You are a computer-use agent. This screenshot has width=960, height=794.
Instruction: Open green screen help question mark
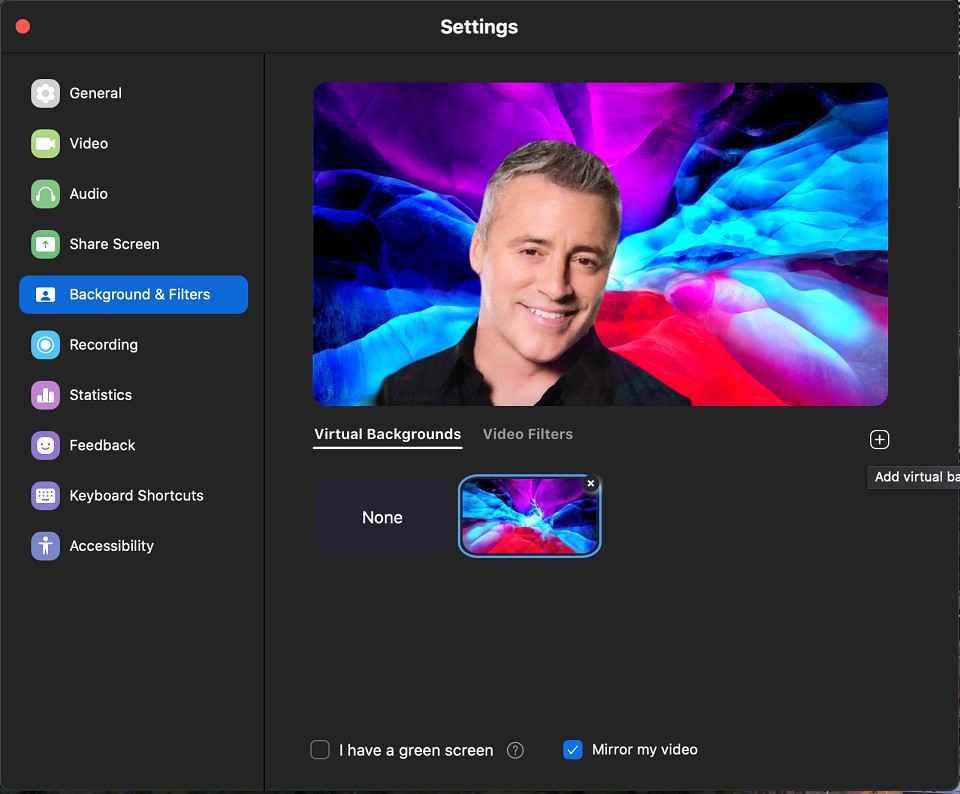coord(516,750)
